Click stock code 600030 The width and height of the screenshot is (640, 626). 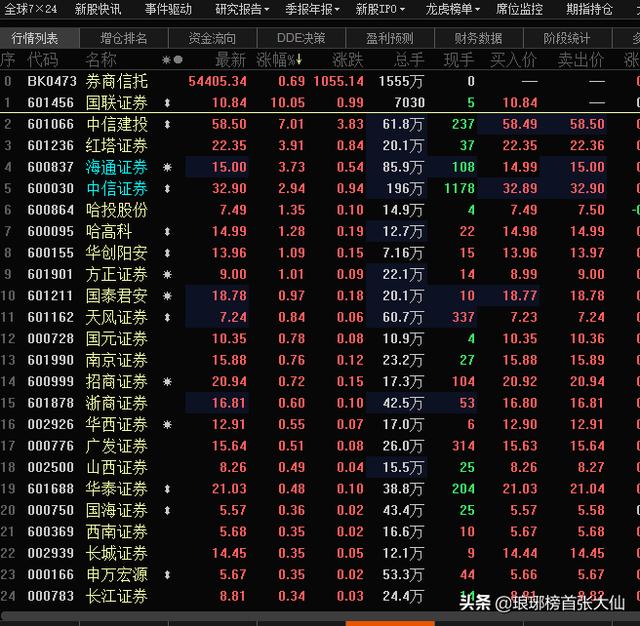(51, 189)
